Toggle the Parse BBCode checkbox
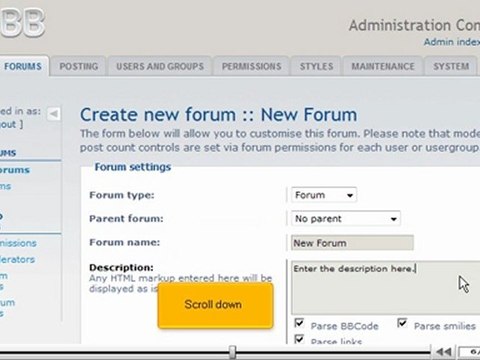The image size is (480, 360). [x=299, y=323]
